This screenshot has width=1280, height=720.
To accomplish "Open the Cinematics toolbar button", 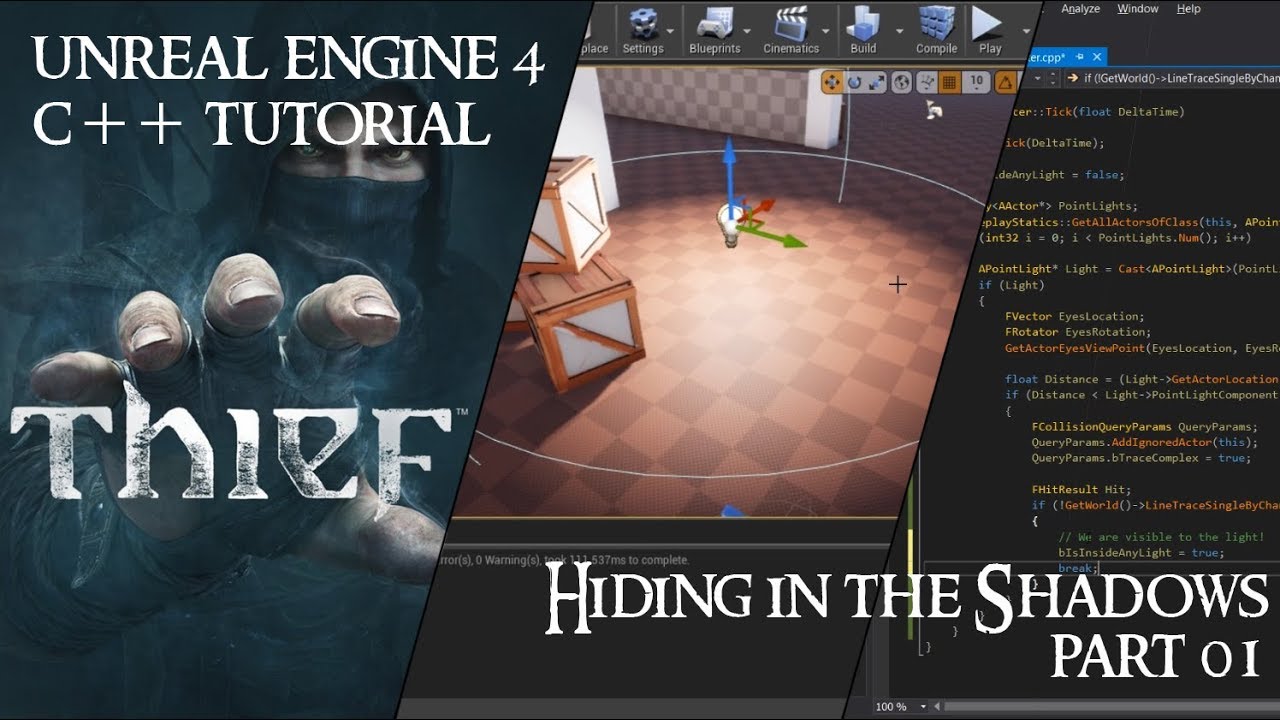I will click(x=791, y=30).
